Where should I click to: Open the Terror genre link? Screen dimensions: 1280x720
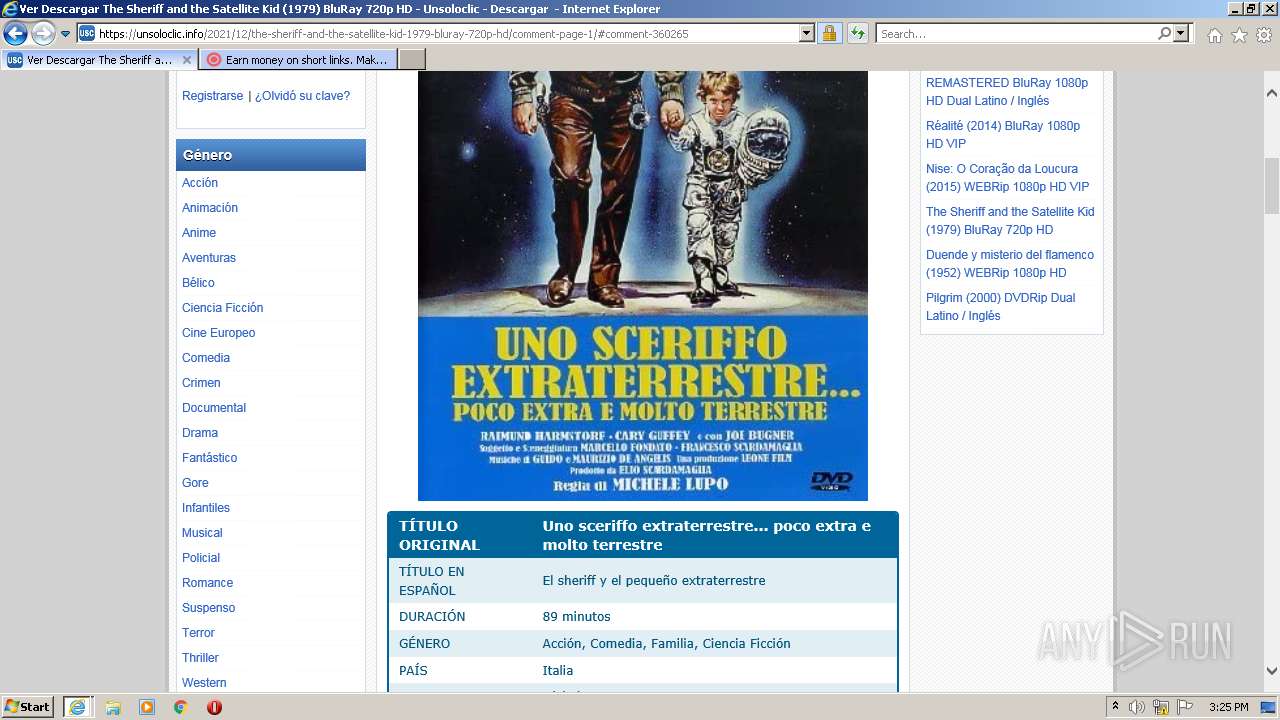click(198, 633)
